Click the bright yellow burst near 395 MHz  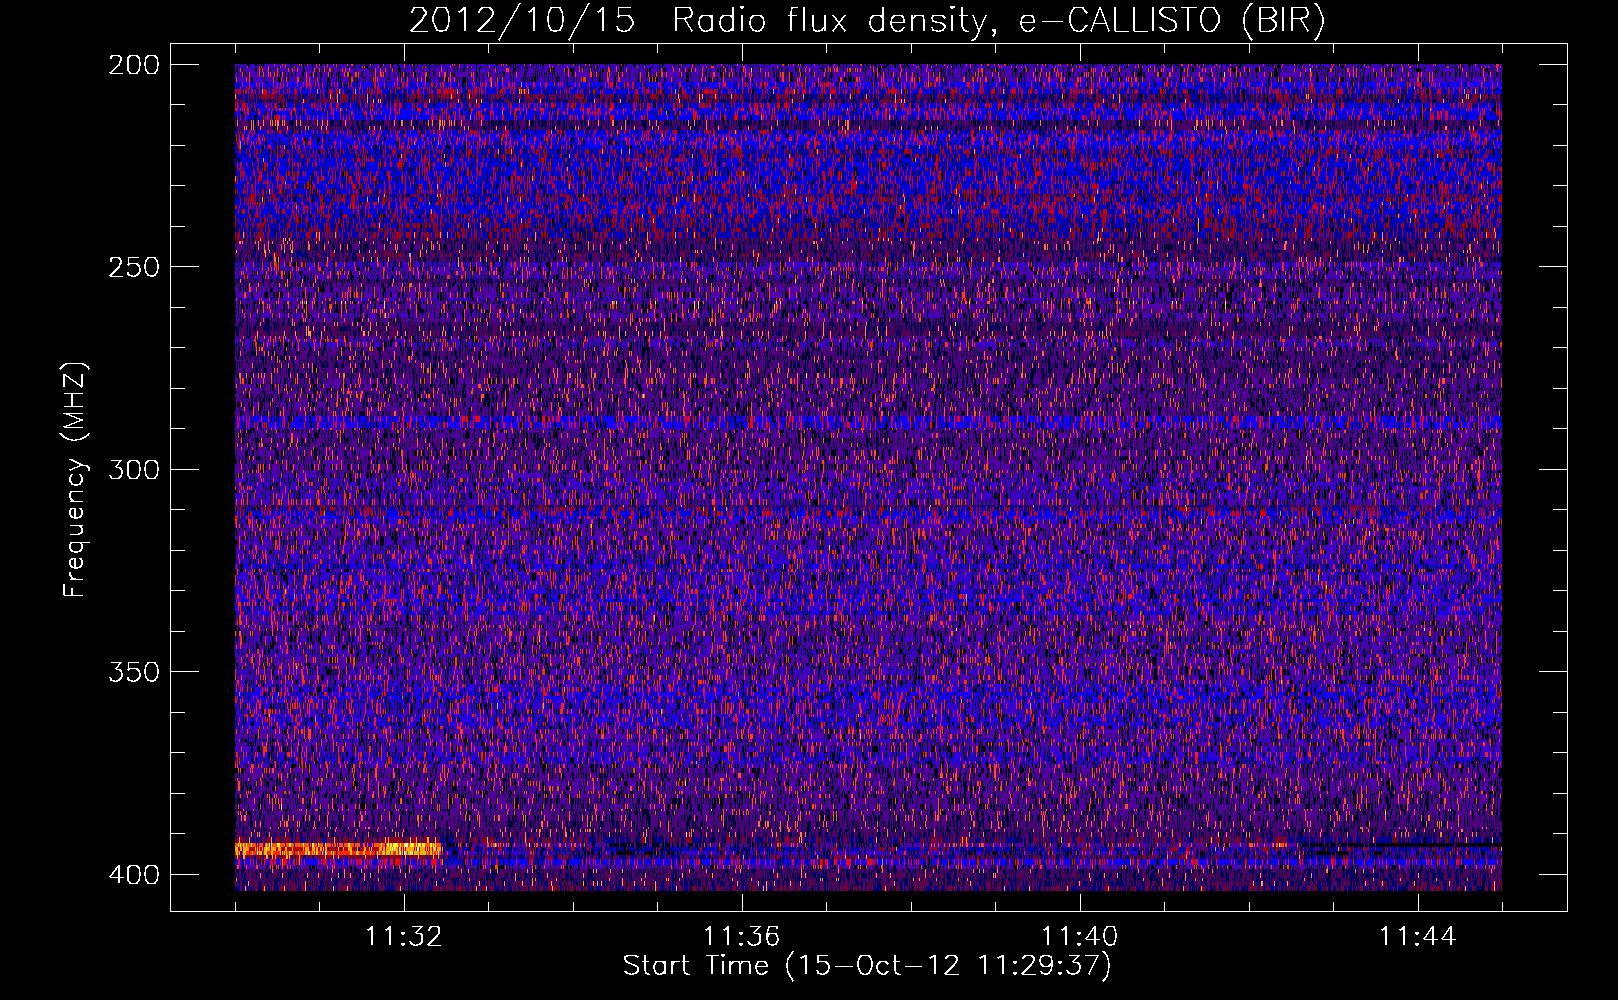tap(338, 849)
